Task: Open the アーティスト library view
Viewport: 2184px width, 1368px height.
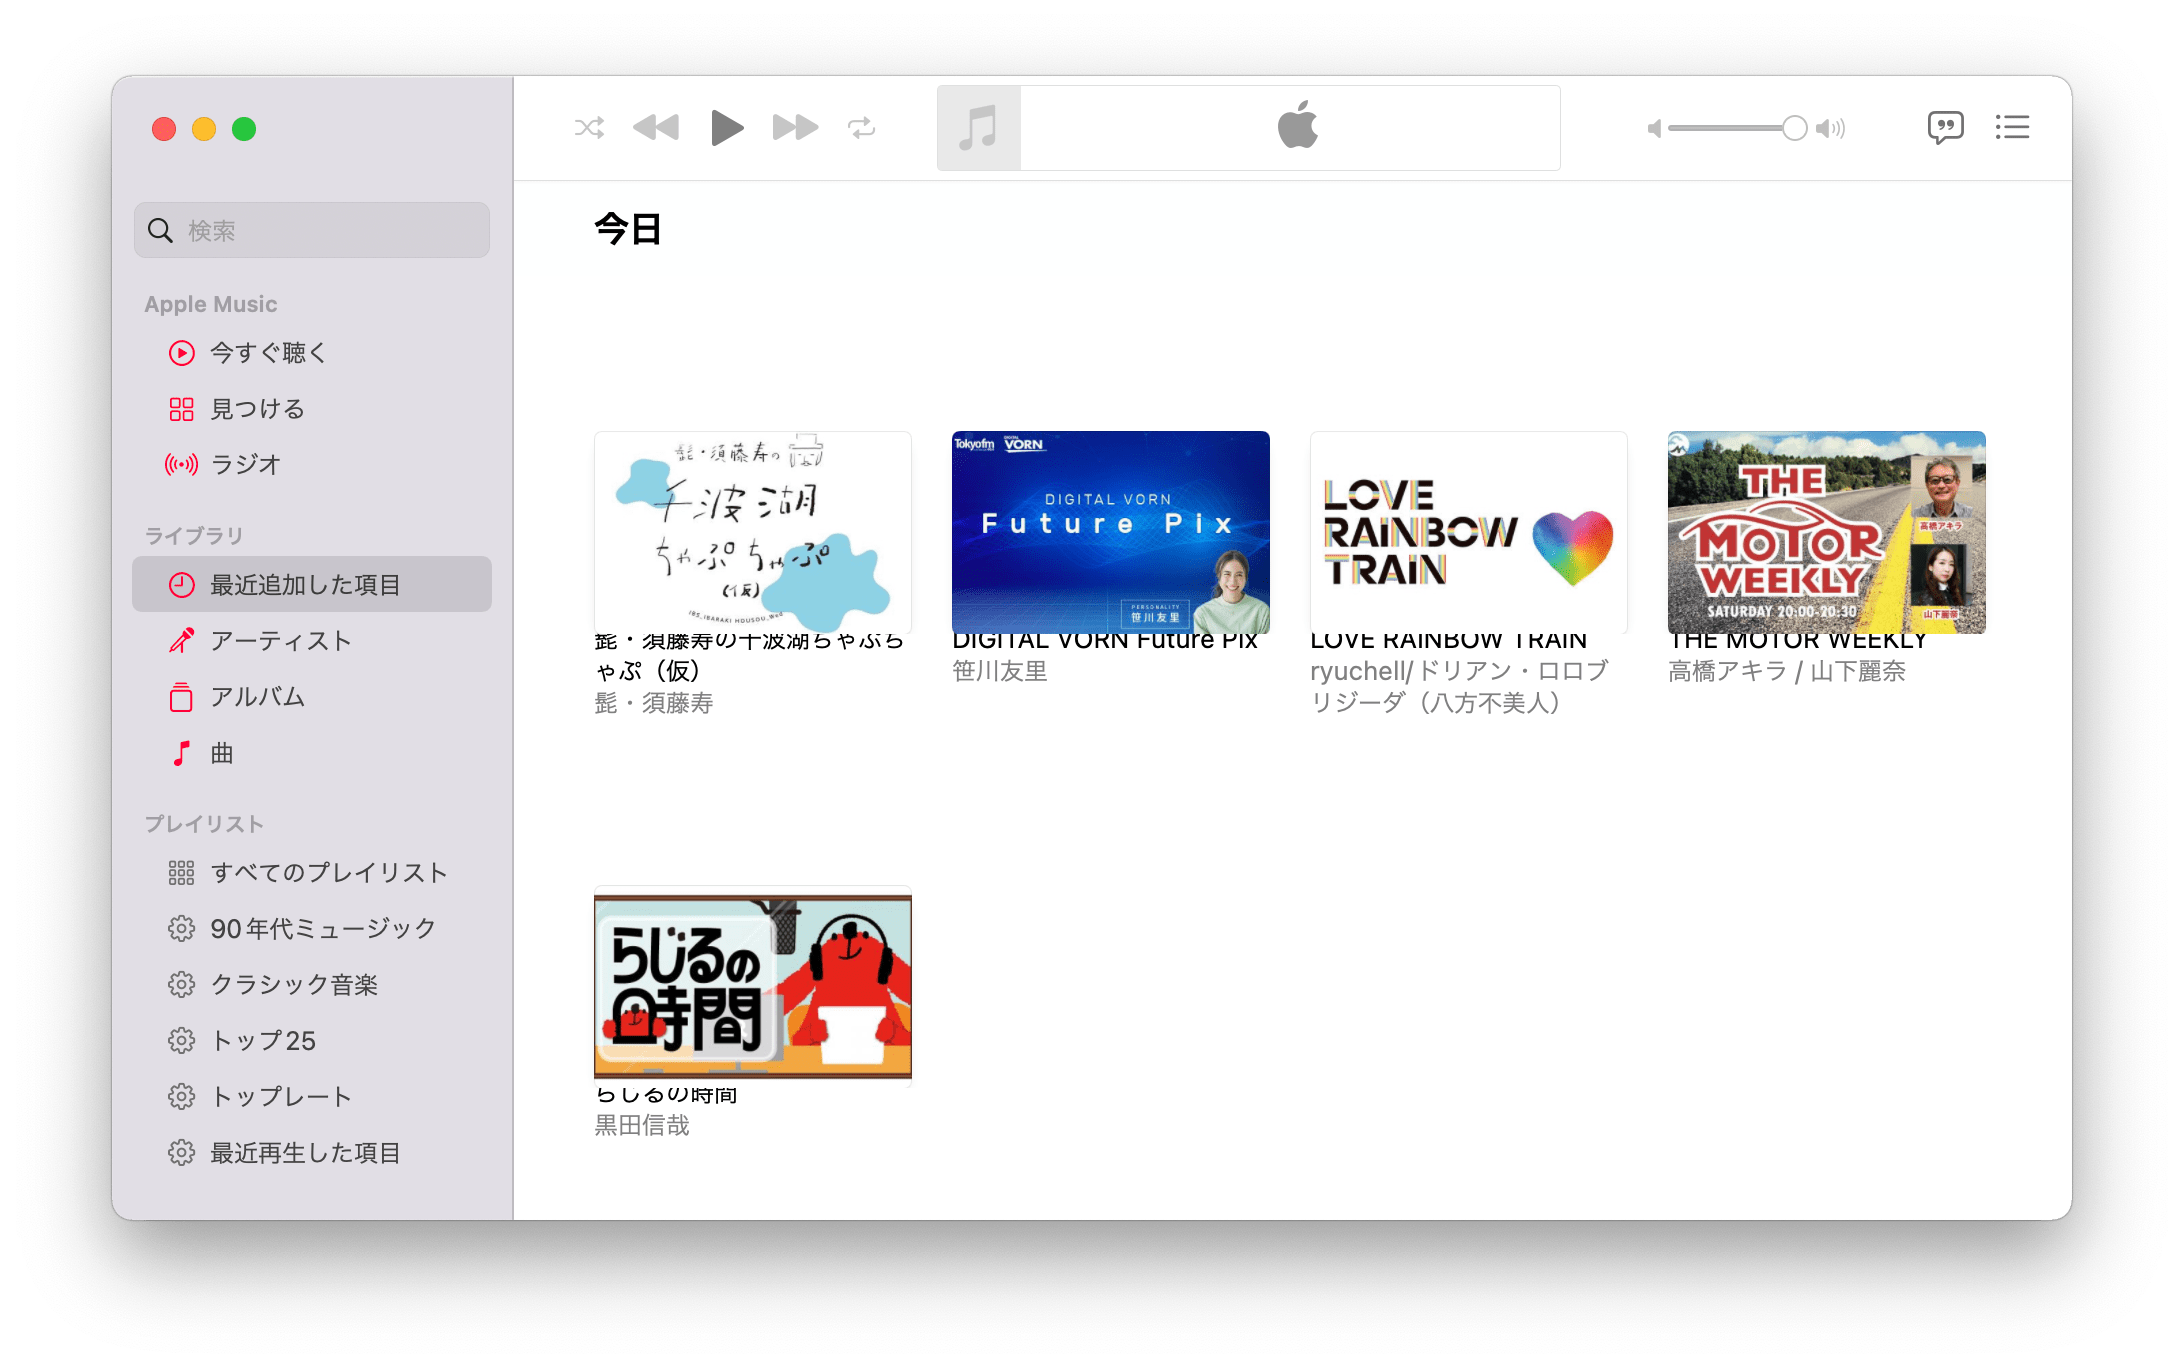Action: (280, 641)
